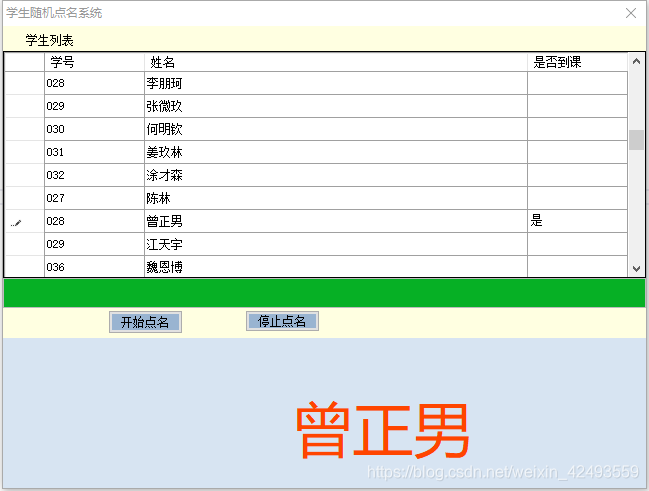Click student number 032 cell

[94, 175]
